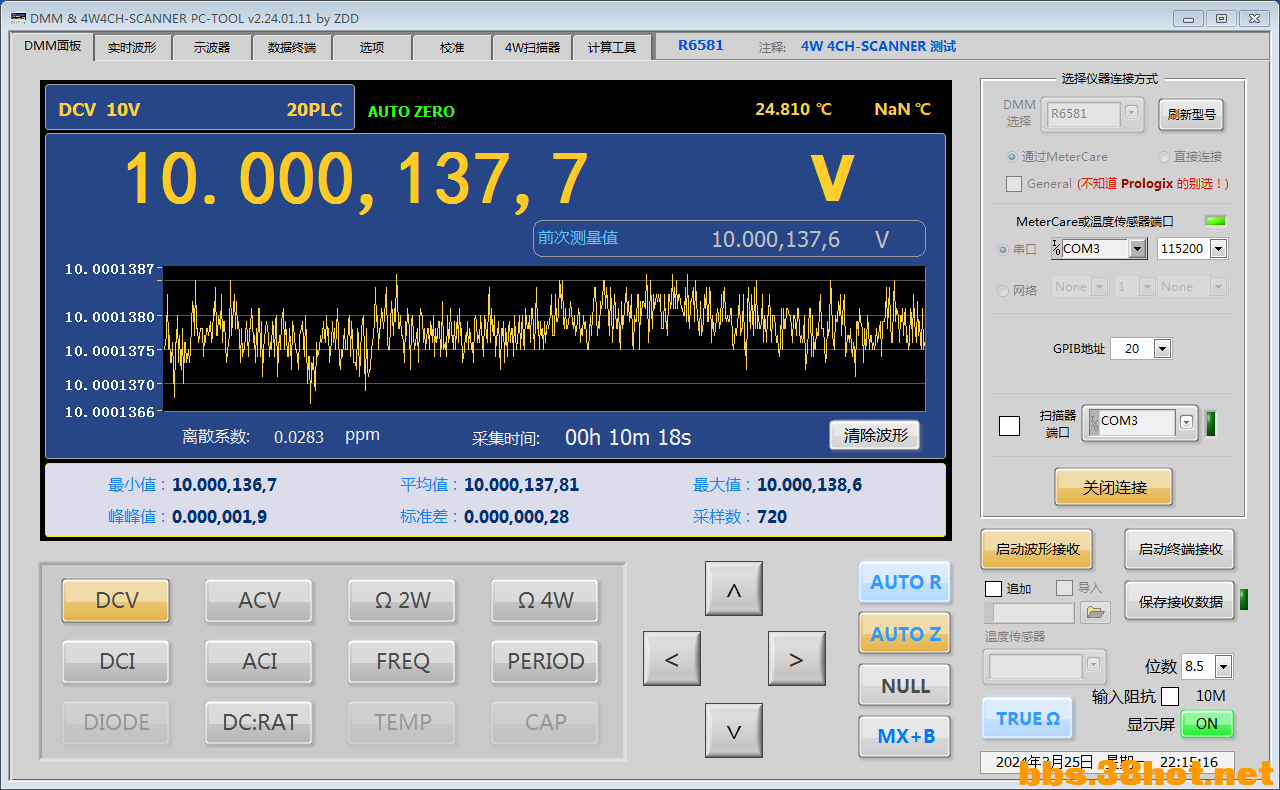1280x790 pixels.
Task: Click 关闭连接 to close connection
Action: (x=1114, y=488)
